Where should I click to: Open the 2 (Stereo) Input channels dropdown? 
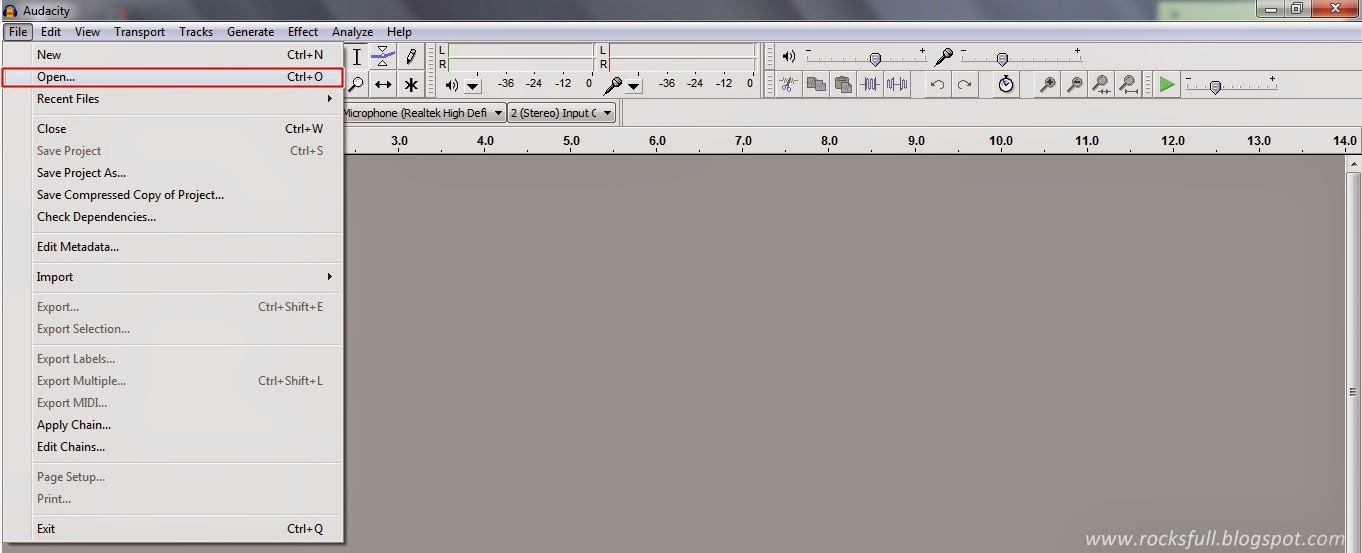561,113
